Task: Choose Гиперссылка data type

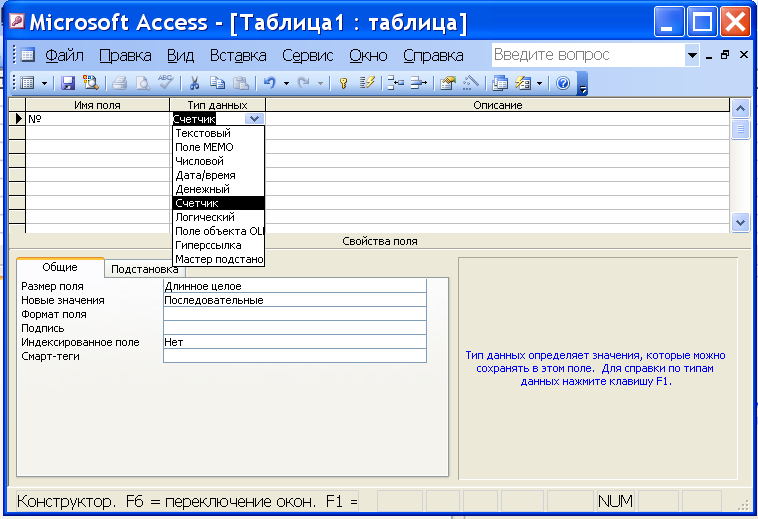Action: pos(219,245)
